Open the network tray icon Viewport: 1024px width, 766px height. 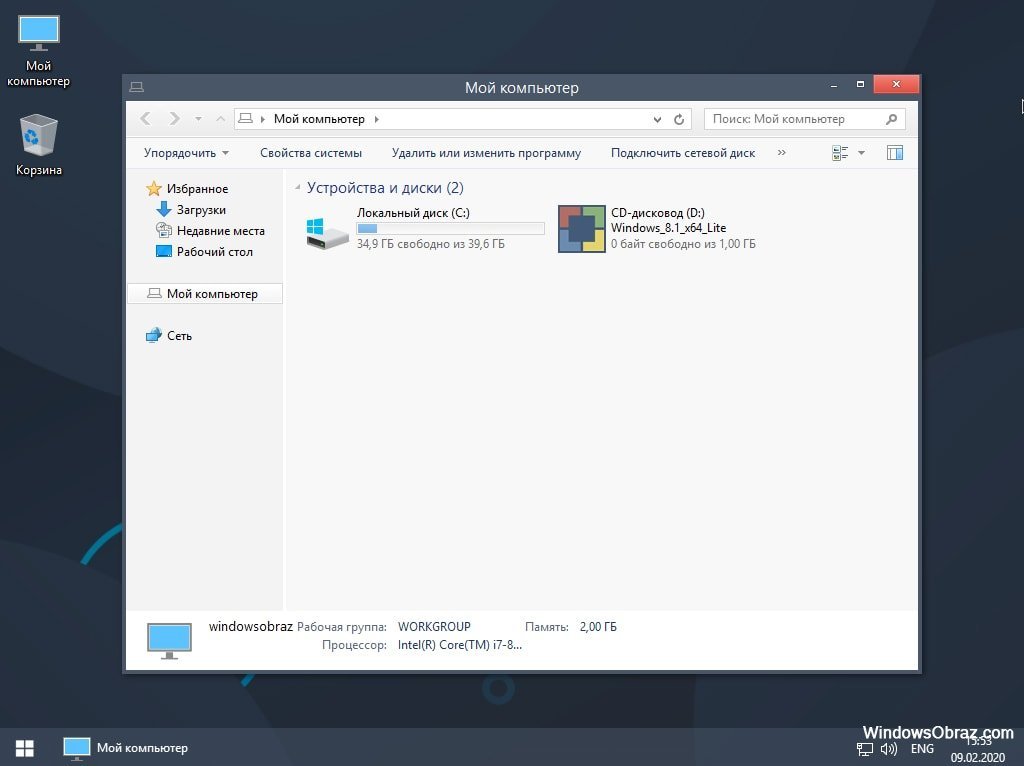pyautogui.click(x=865, y=749)
